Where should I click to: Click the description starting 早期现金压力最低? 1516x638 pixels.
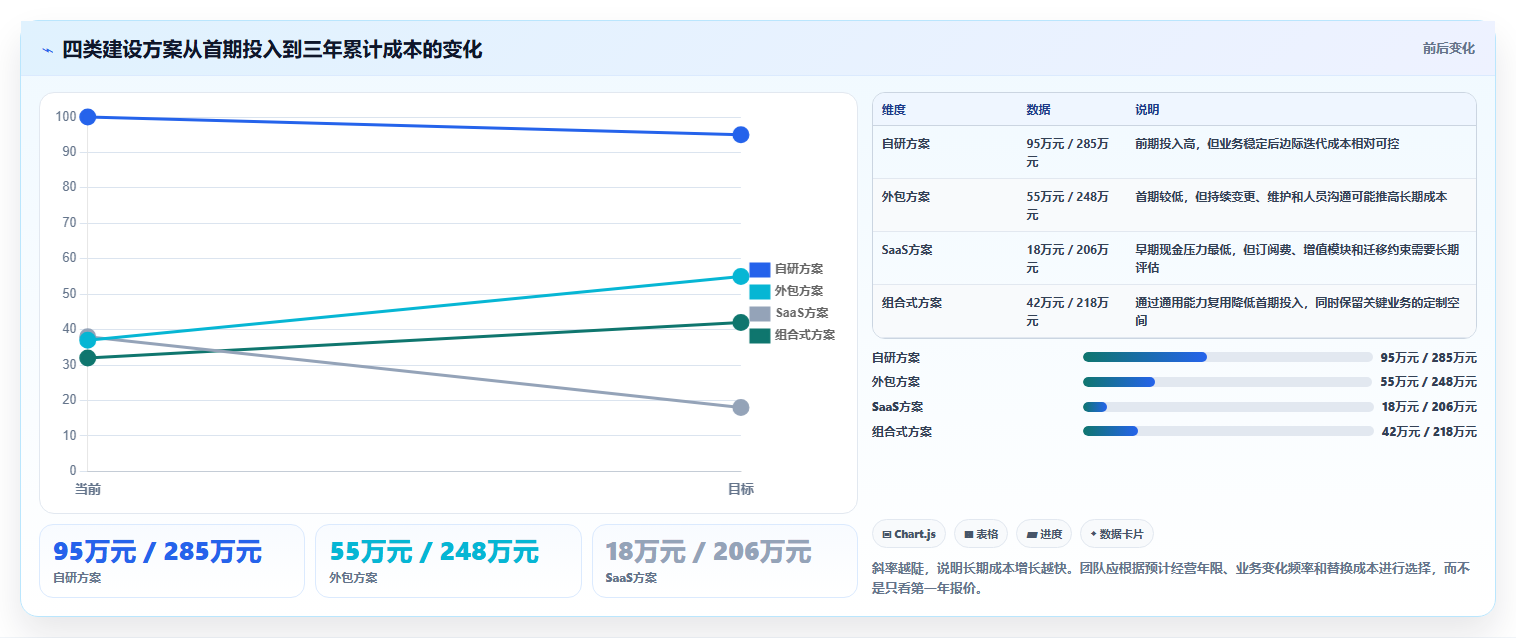[x=1297, y=258]
